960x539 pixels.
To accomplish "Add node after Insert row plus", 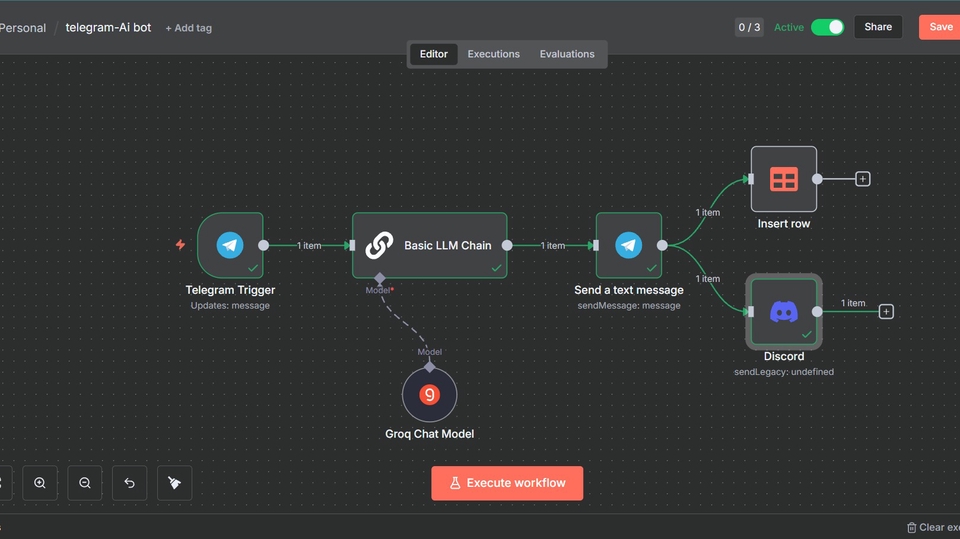I will pos(863,179).
